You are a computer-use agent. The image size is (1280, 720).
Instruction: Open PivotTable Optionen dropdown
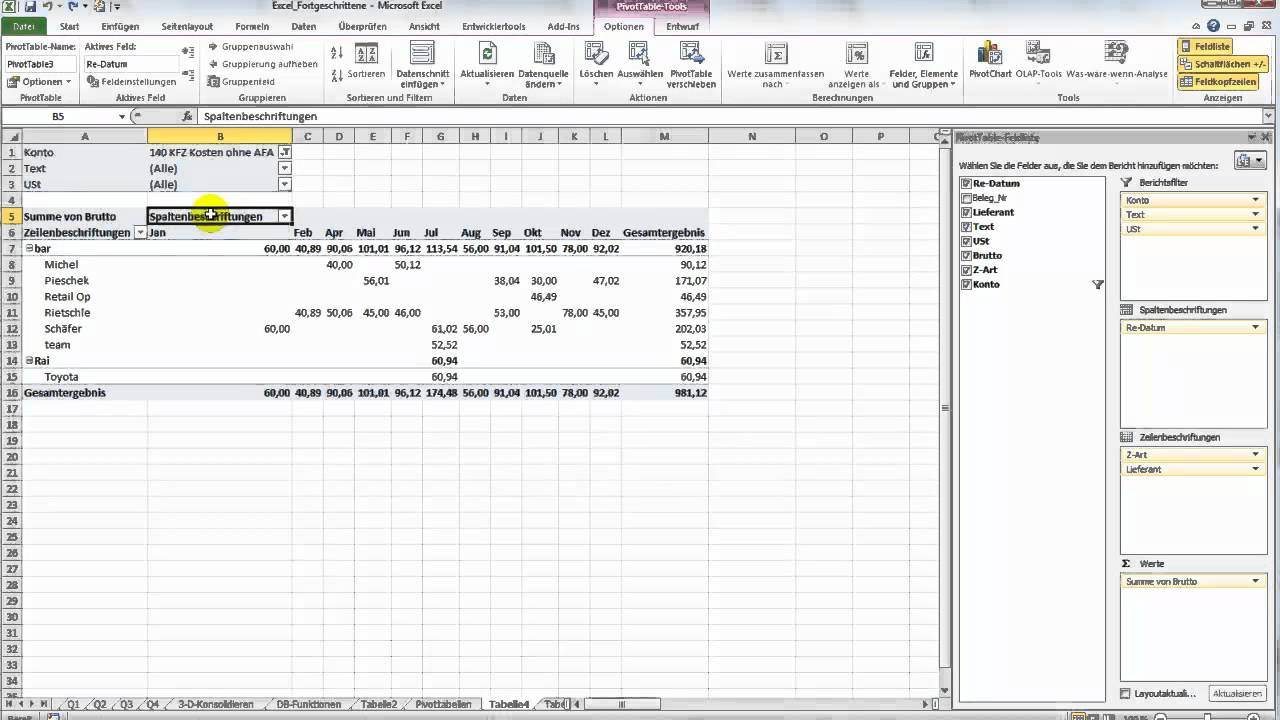(40, 82)
